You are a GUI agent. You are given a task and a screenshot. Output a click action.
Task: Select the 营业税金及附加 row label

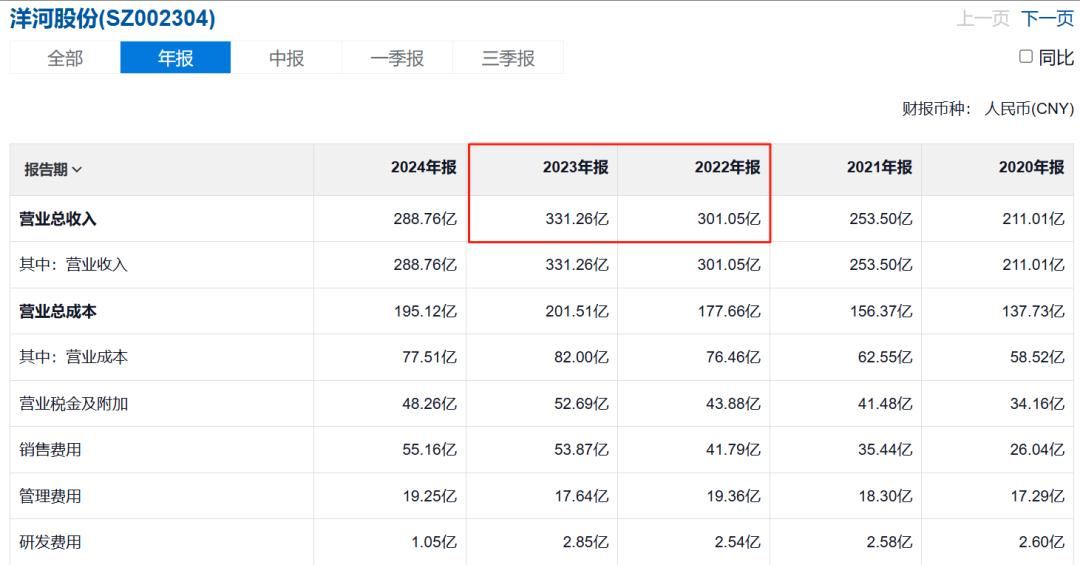click(x=74, y=404)
